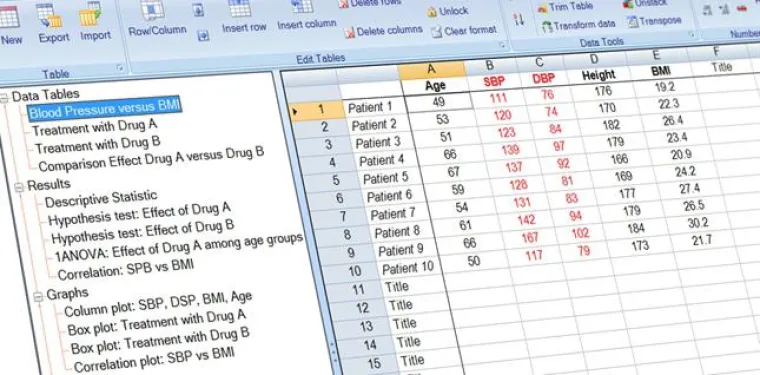The image size is (760, 375).
Task: Click the Transform data tool
Action: pyautogui.click(x=578, y=25)
